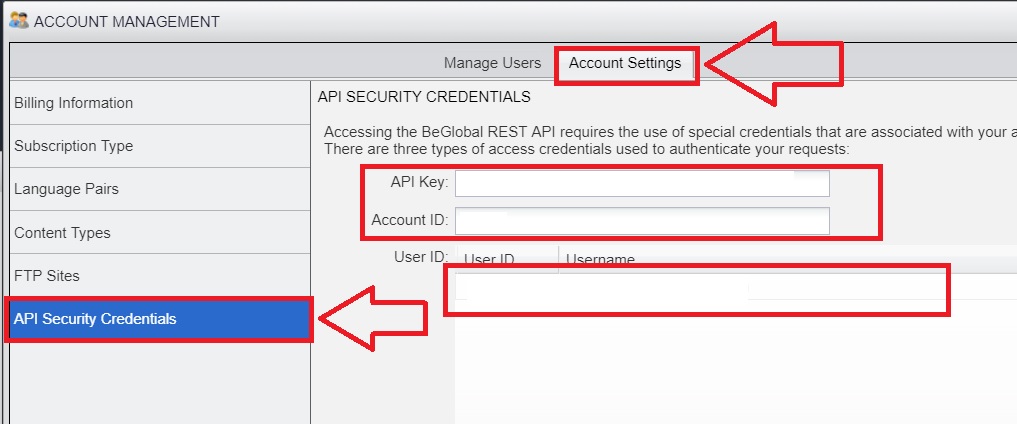Open the FTP Sites section
The height and width of the screenshot is (424, 1017).
pyautogui.click(x=46, y=276)
